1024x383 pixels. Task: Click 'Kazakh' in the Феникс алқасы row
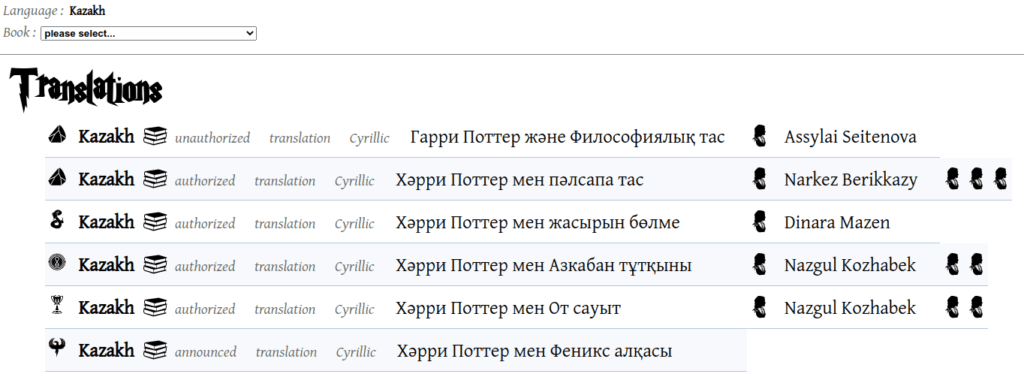pyautogui.click(x=106, y=350)
